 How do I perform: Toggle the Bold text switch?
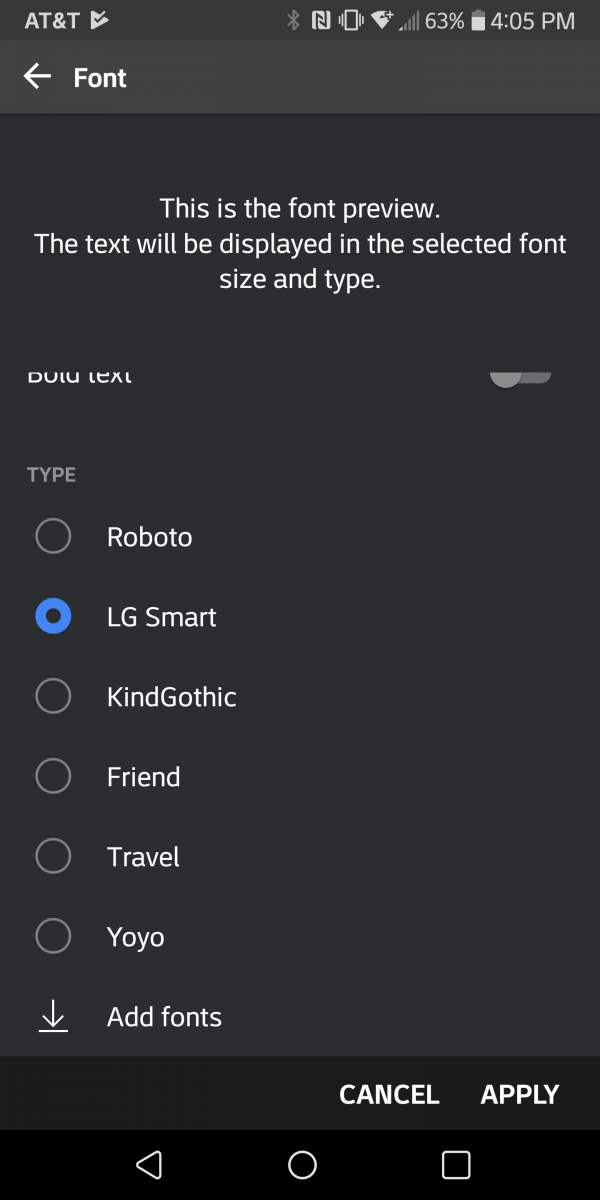click(x=521, y=378)
